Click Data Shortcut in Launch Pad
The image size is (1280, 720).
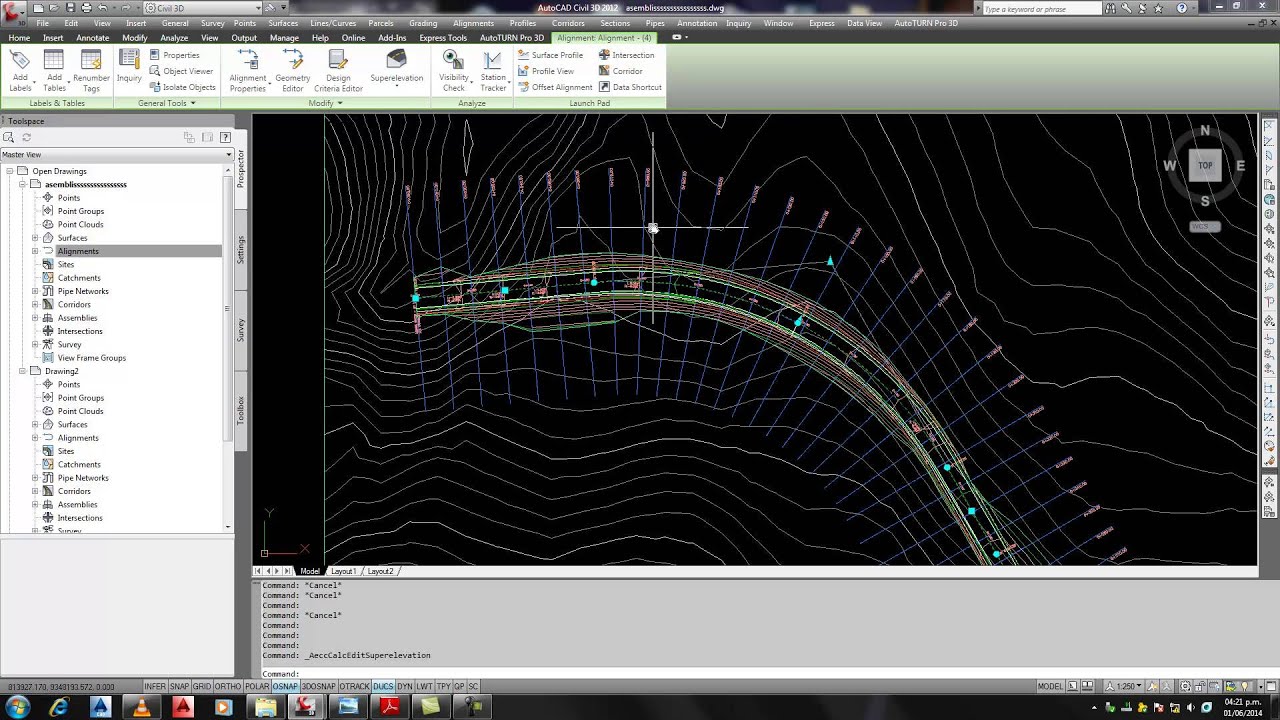point(630,87)
